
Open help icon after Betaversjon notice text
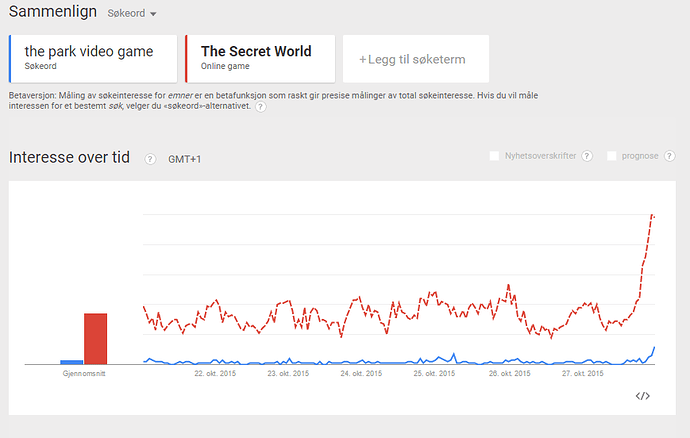point(261,107)
